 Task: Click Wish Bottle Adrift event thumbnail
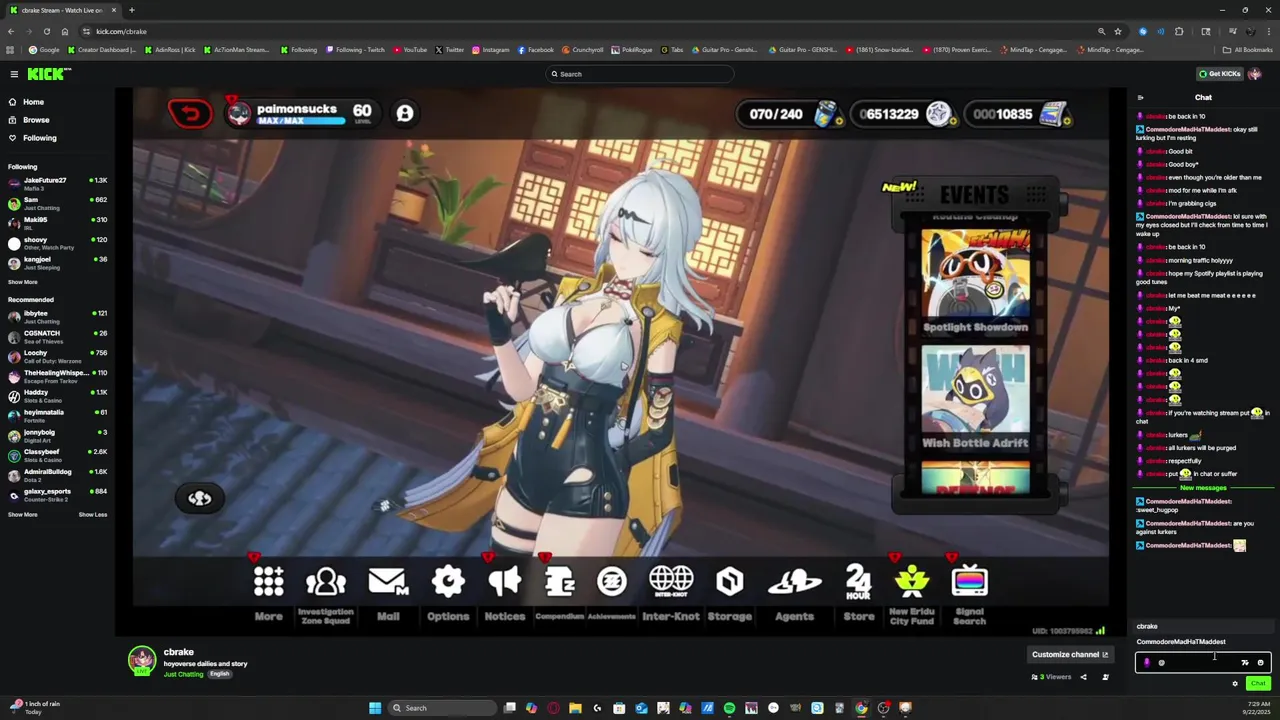975,390
